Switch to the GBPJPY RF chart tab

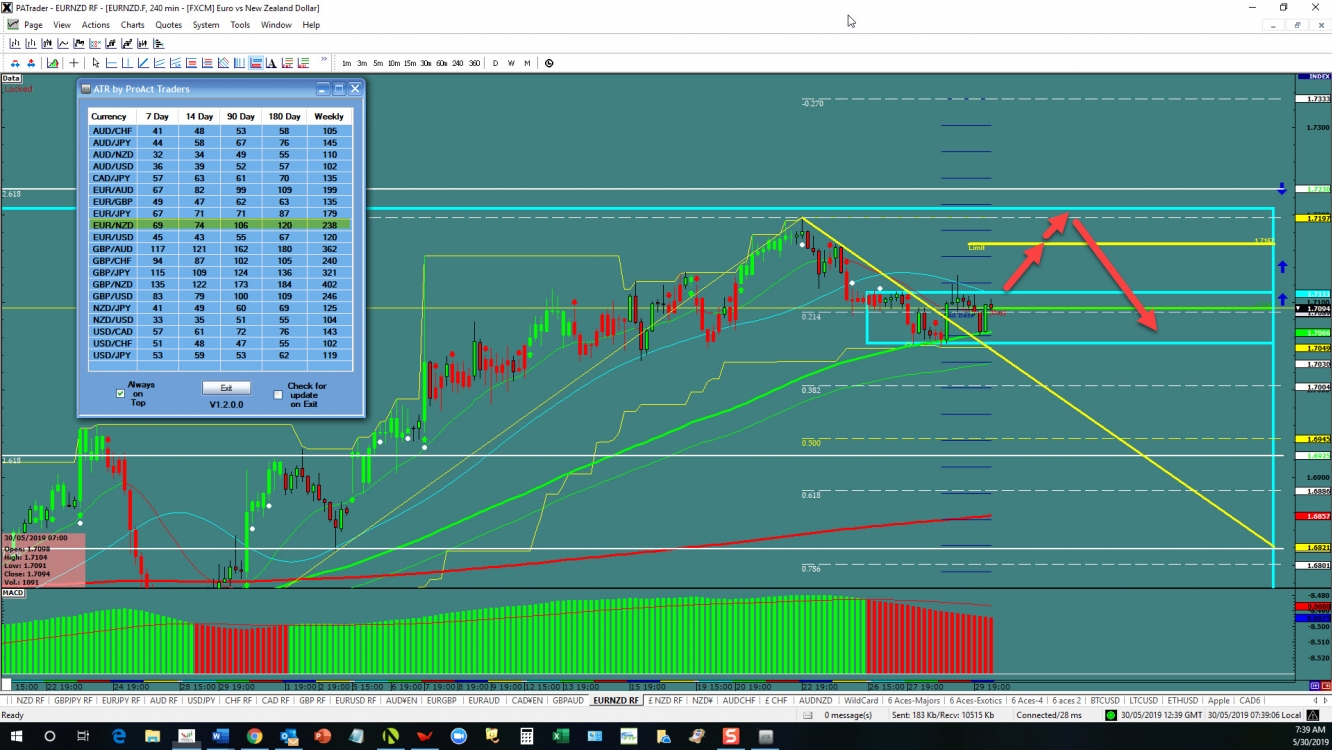(74, 700)
